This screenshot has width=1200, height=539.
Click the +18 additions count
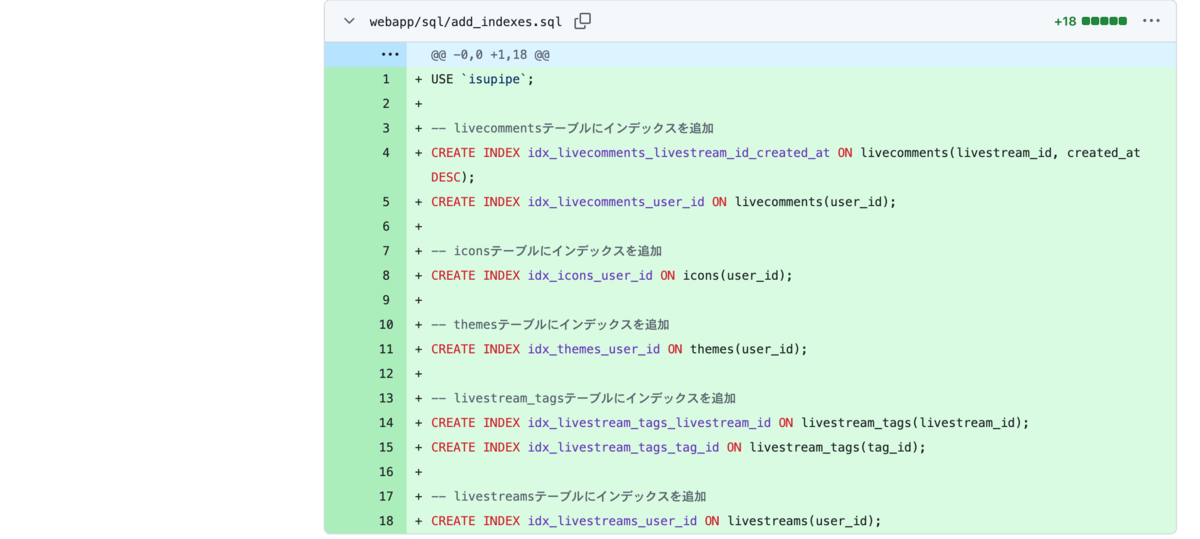[1065, 21]
